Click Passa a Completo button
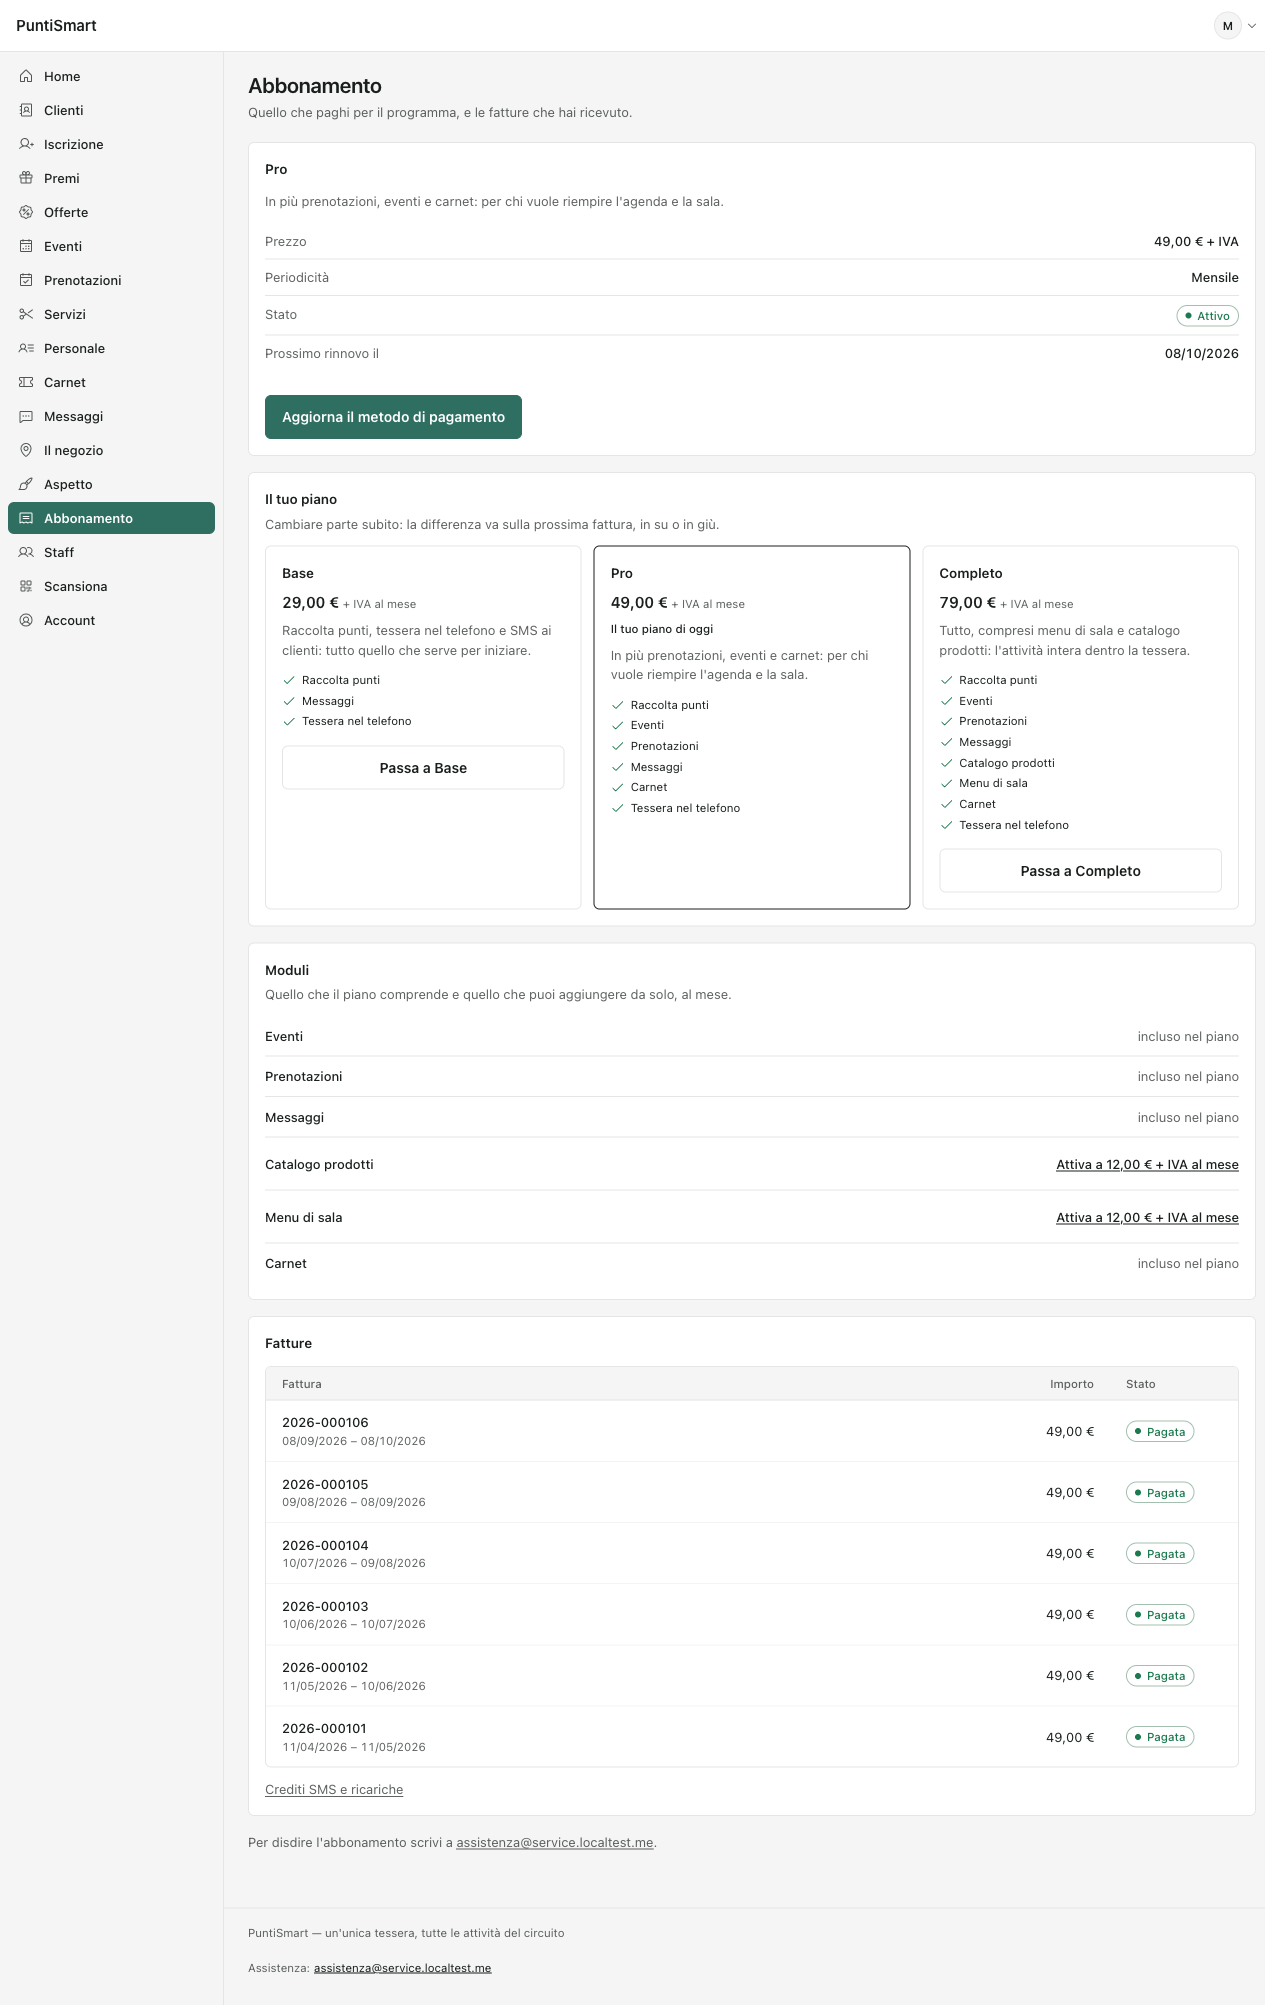Image resolution: width=1265 pixels, height=2005 pixels. click(1080, 871)
